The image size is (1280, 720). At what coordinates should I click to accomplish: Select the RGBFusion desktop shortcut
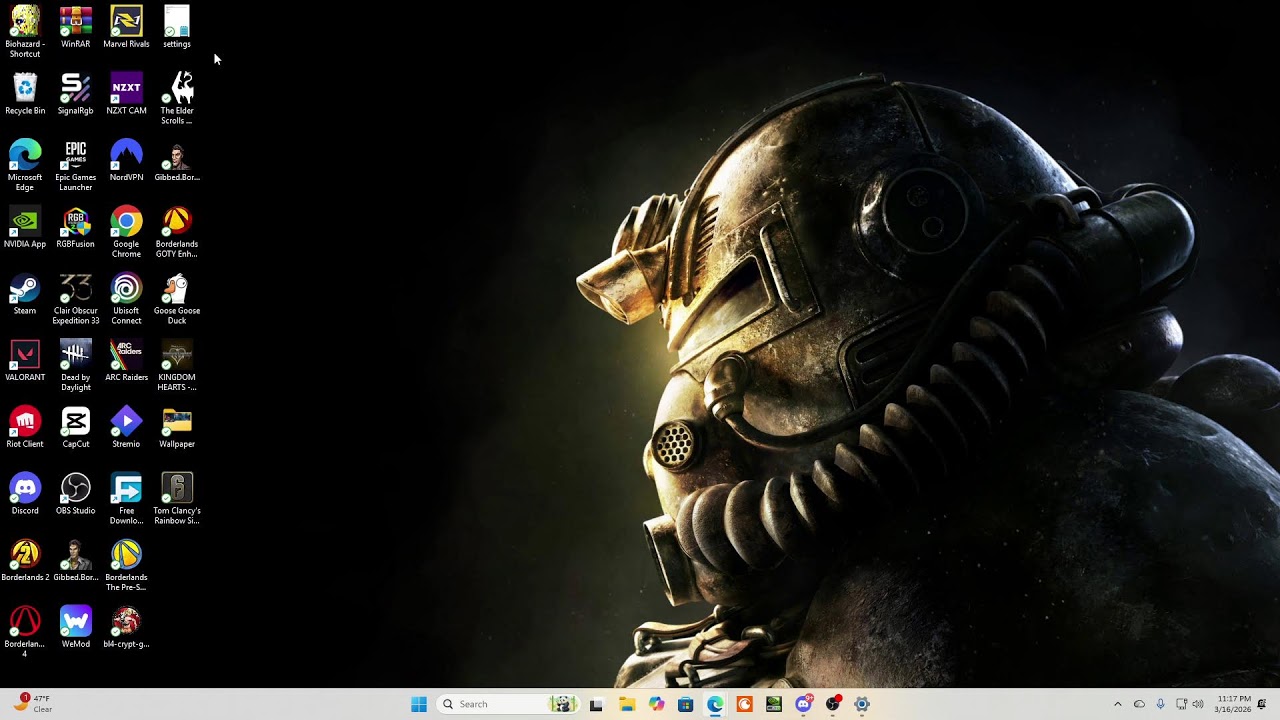tap(75, 228)
